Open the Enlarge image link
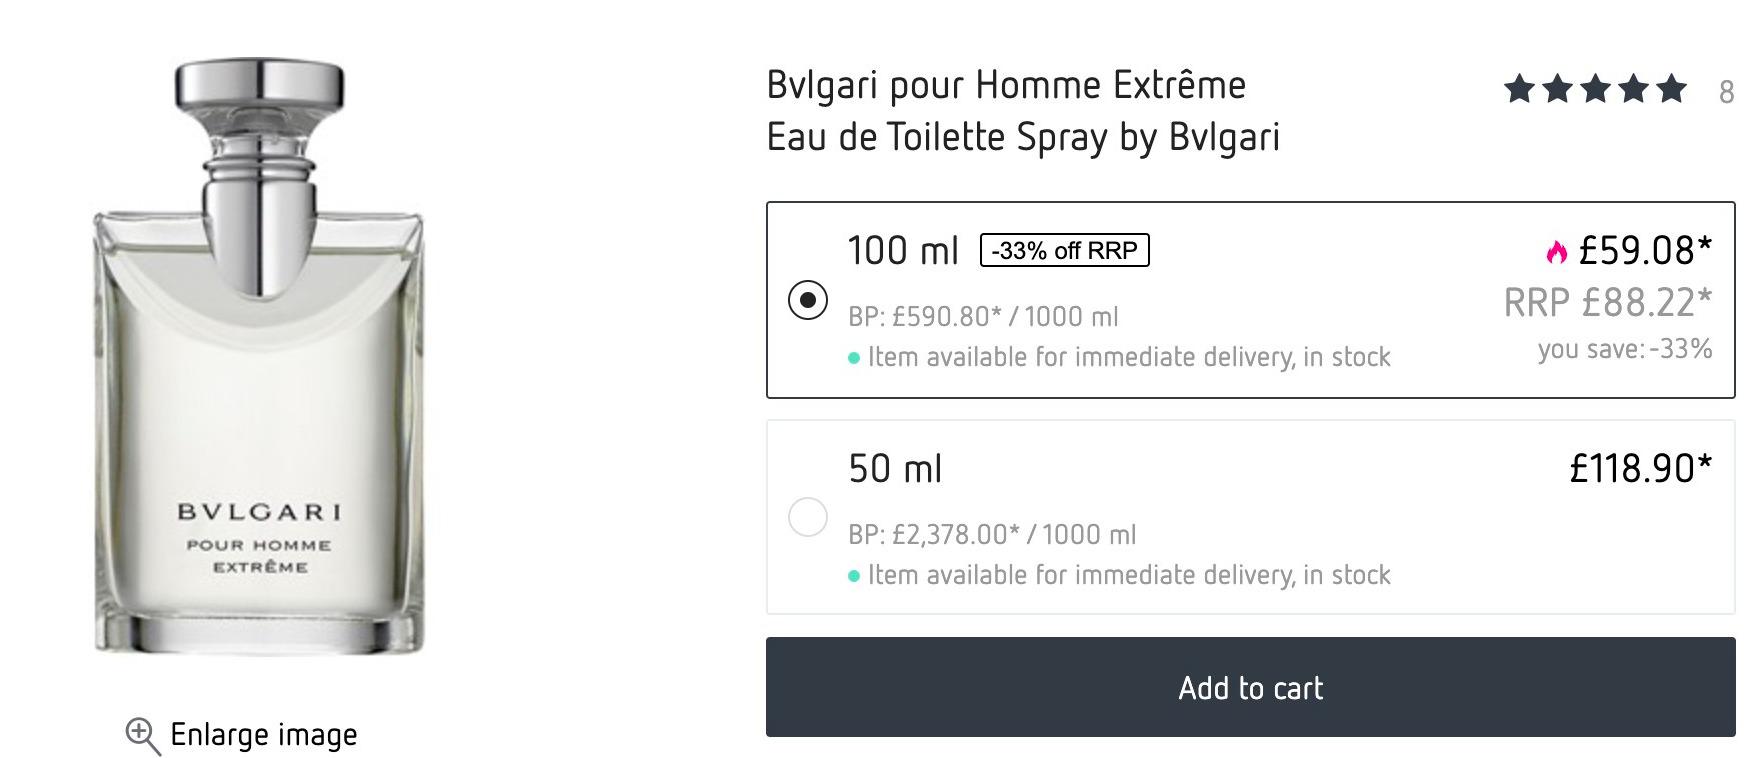The image size is (1764, 758). [x=264, y=735]
